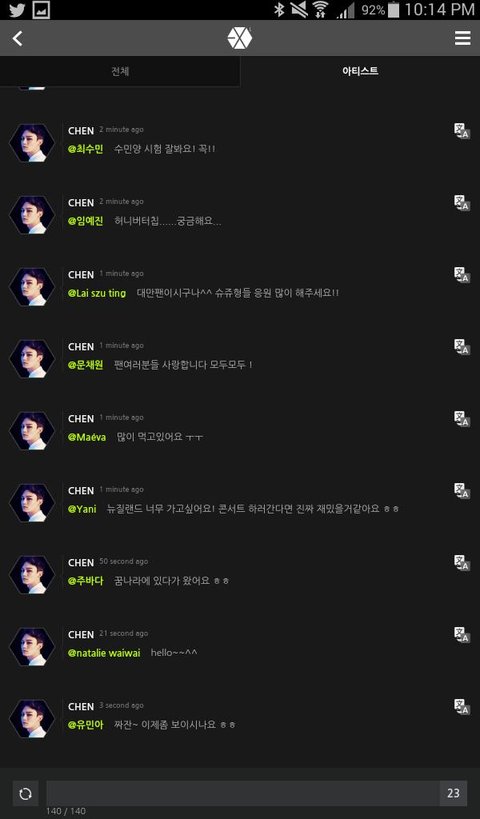Translate CHEN's message to @최수민
This screenshot has height=819, width=480.
(x=461, y=131)
